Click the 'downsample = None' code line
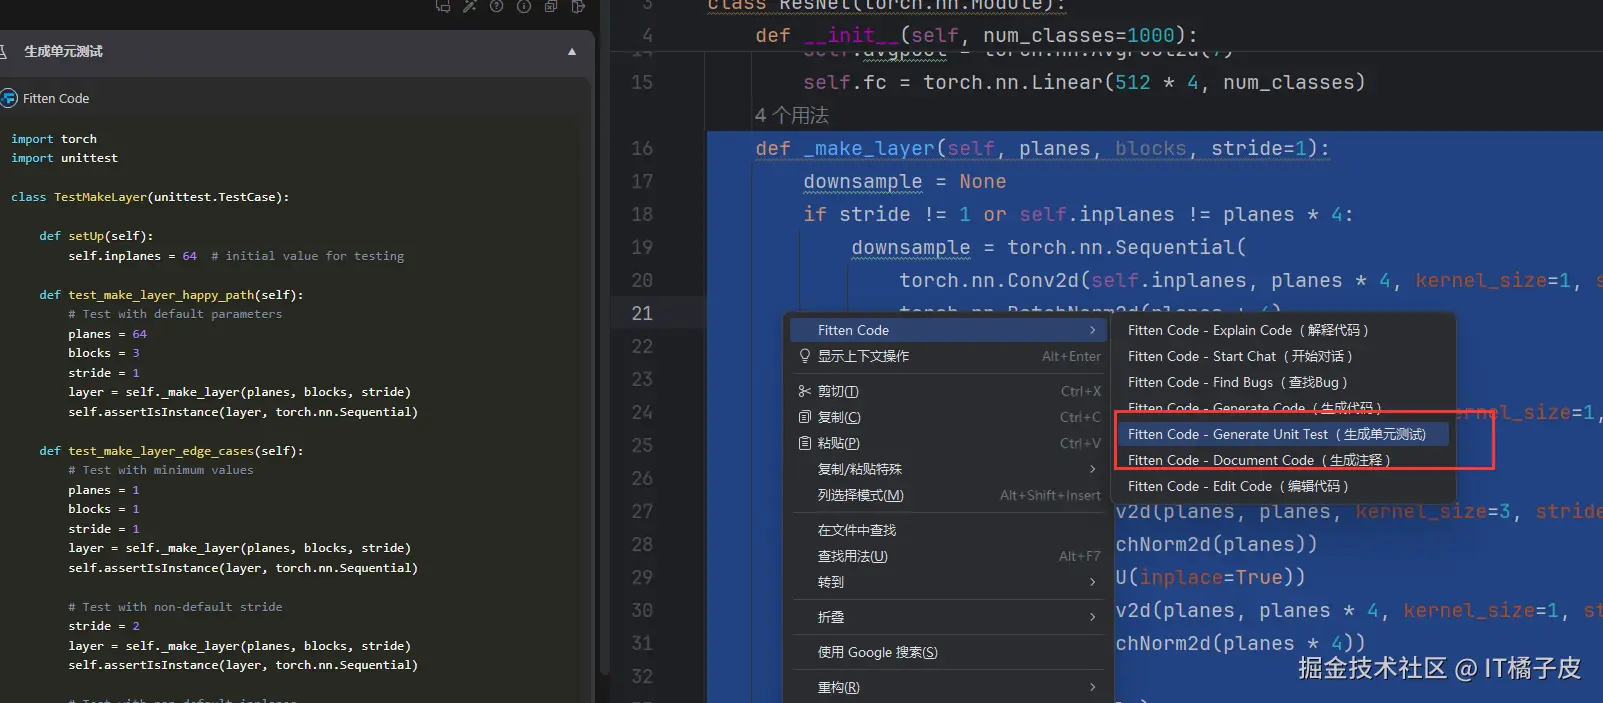 [x=905, y=181]
